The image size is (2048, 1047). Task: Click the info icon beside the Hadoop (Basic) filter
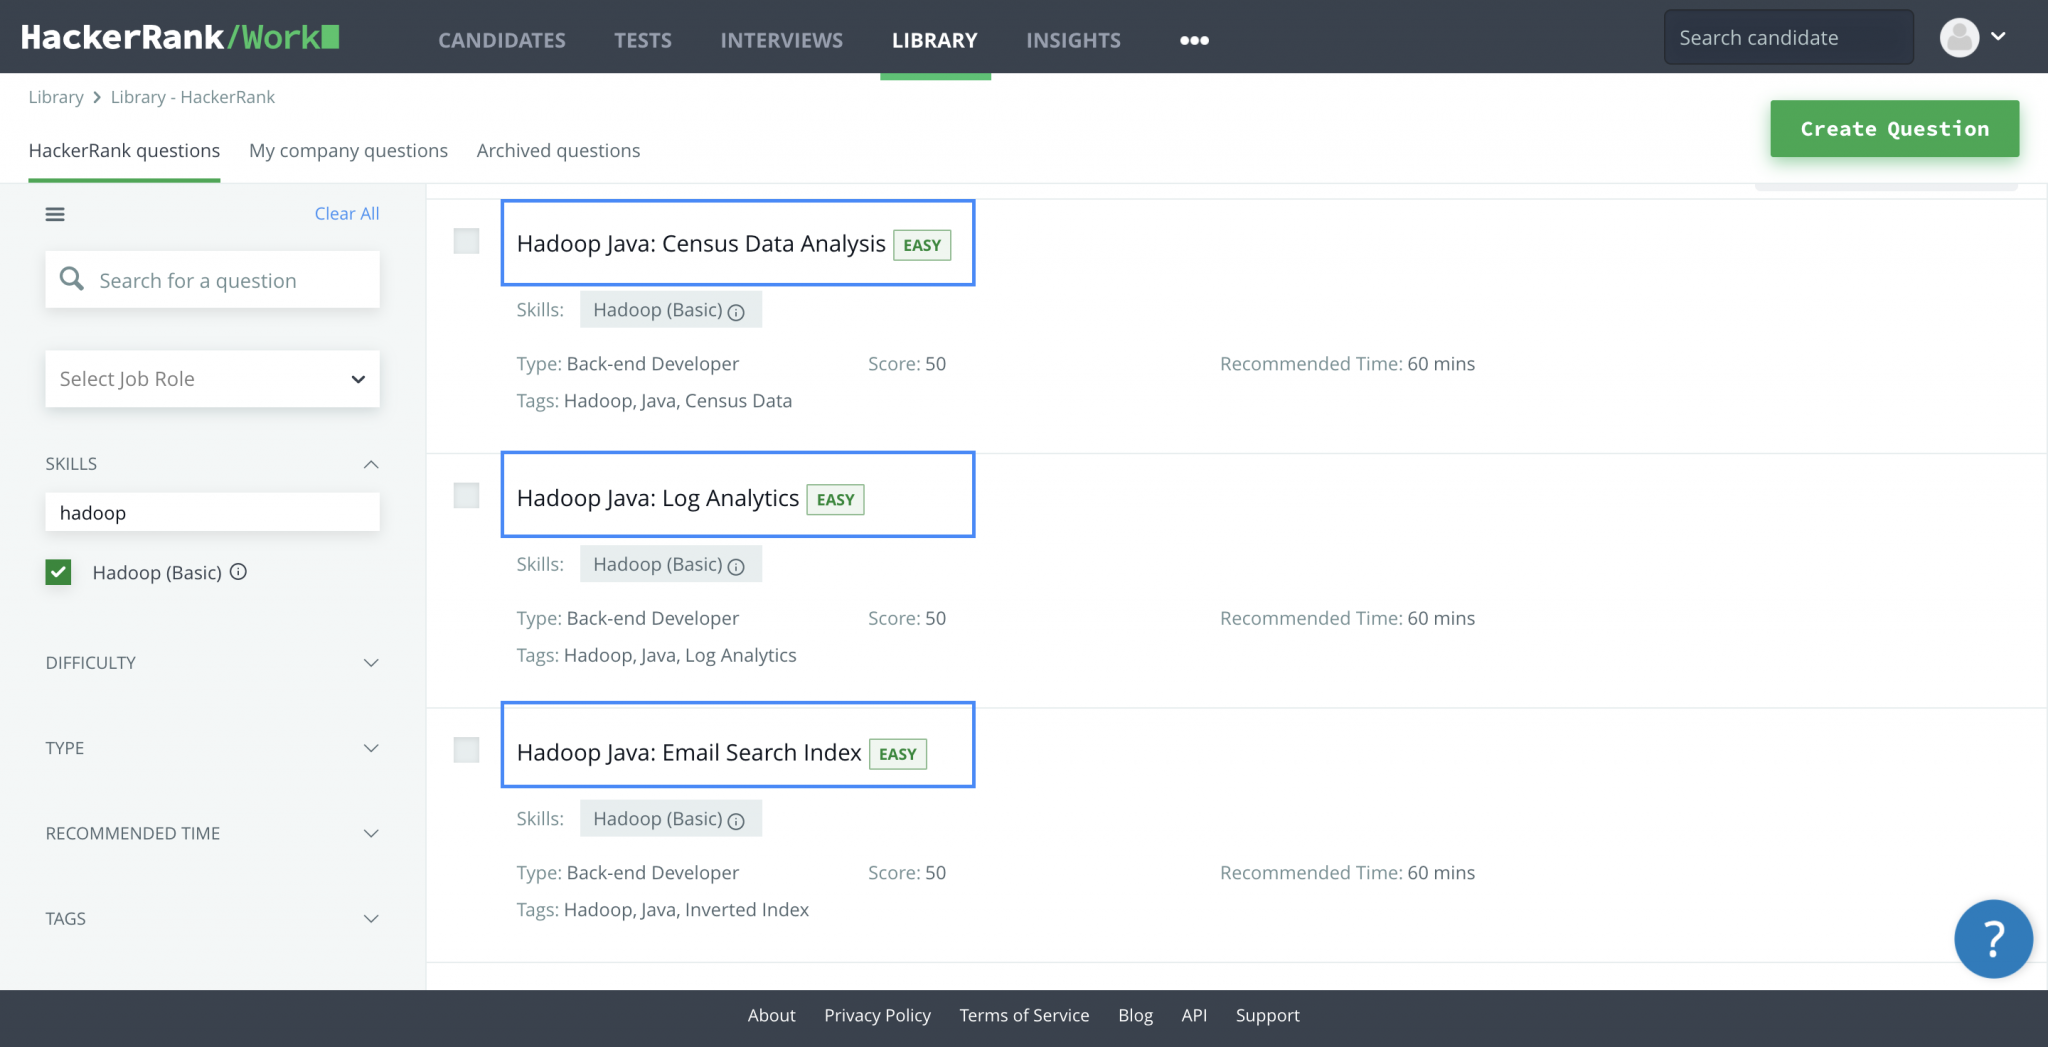tap(238, 572)
